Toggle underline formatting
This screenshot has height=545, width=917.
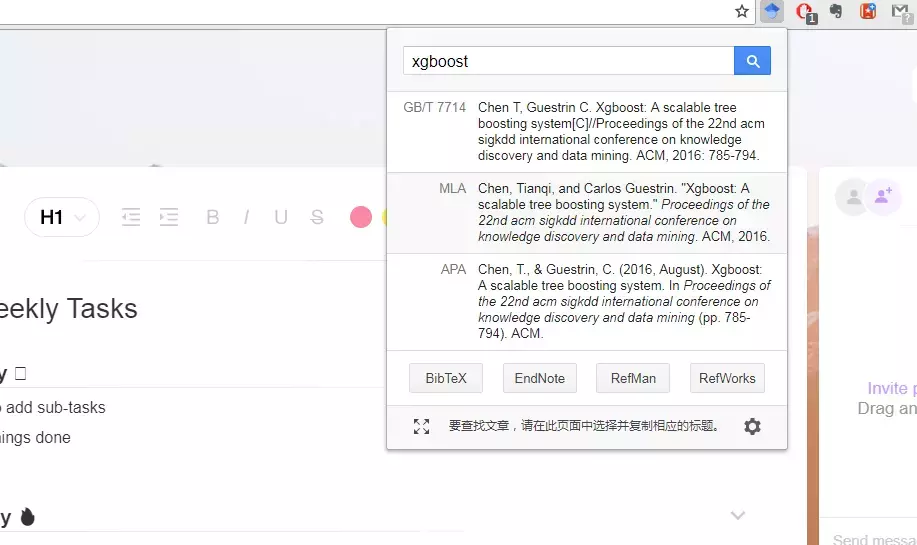(x=281, y=217)
